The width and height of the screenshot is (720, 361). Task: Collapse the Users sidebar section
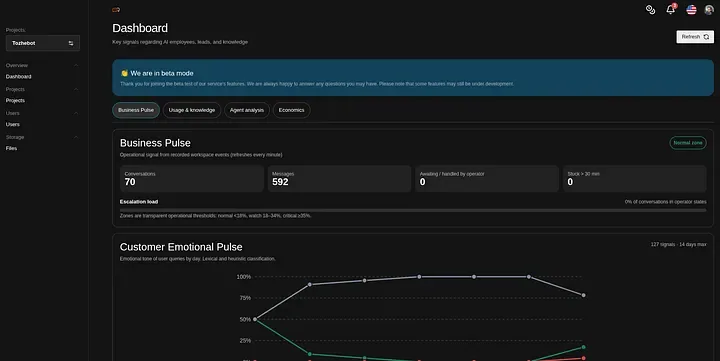coord(76,113)
